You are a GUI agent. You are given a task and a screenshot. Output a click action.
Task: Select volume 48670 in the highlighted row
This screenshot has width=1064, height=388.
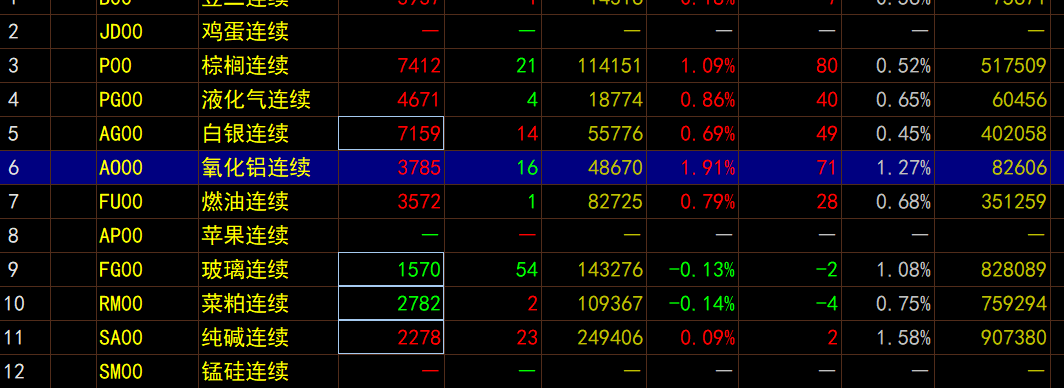(615, 168)
